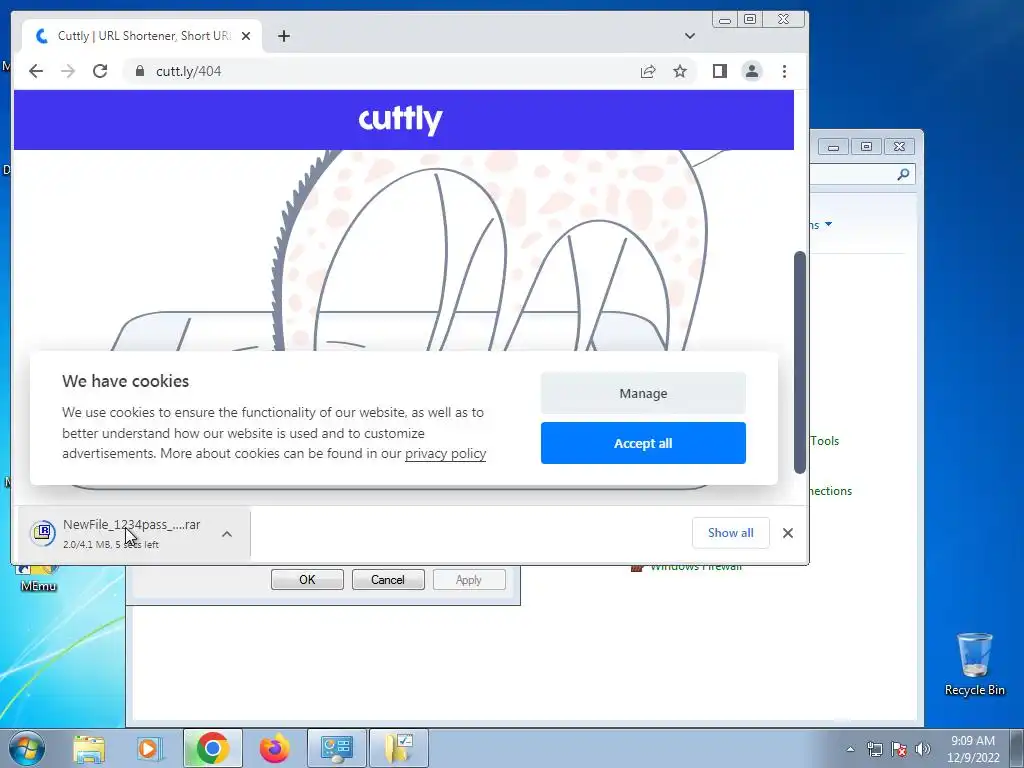Open the view dropdown arrow in background window
Image resolution: width=1024 pixels, height=768 pixels.
[828, 224]
